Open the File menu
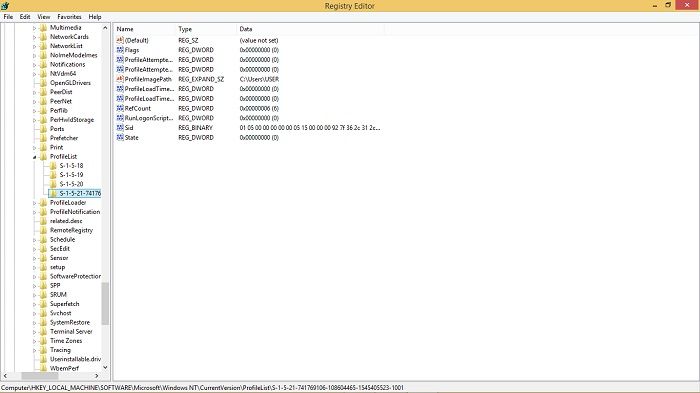 point(8,17)
